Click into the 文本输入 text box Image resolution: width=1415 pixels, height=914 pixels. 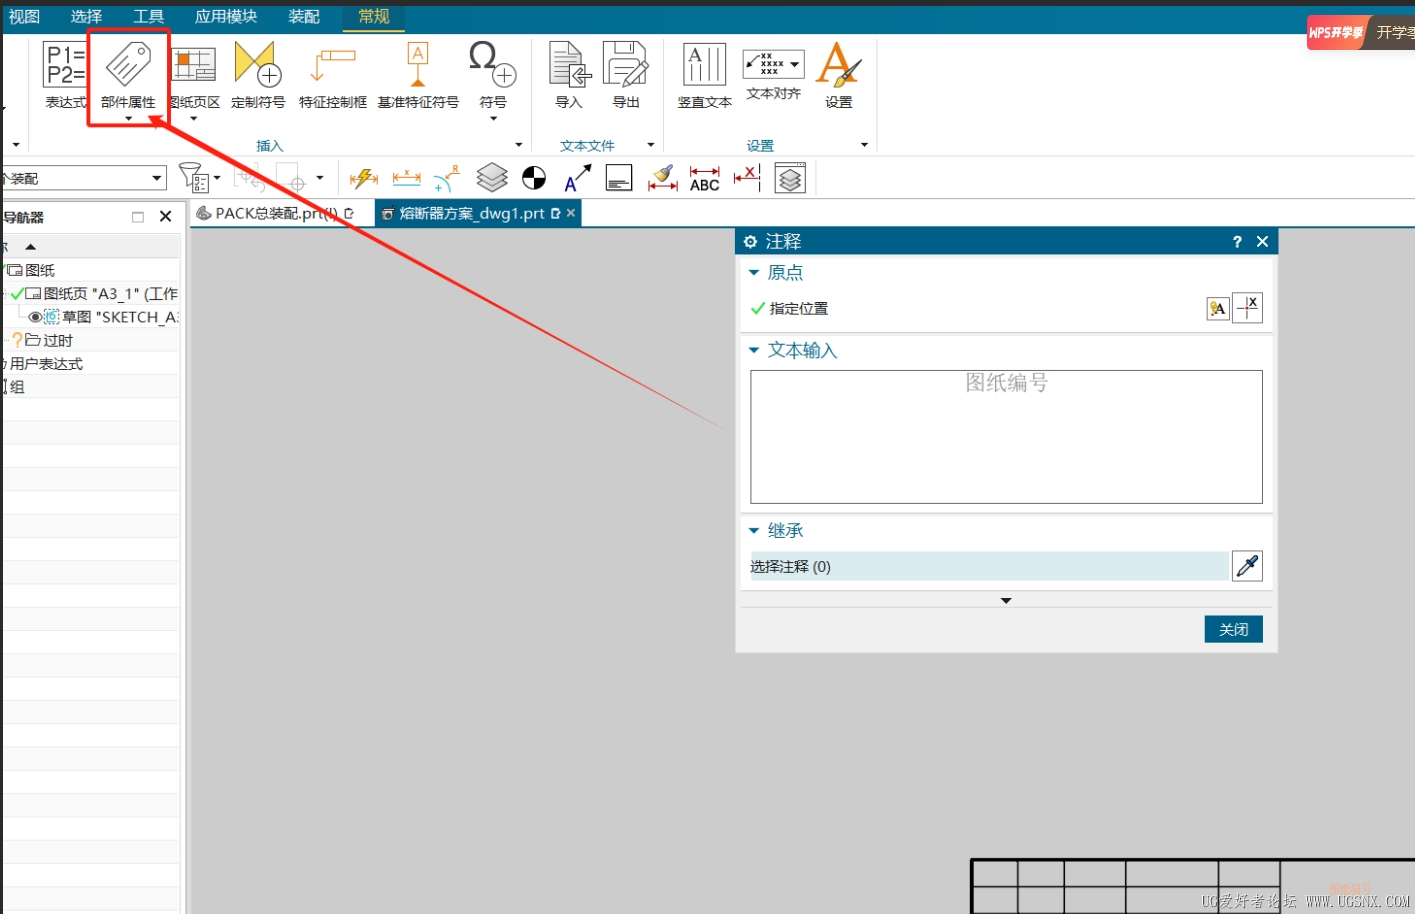[1006, 437]
